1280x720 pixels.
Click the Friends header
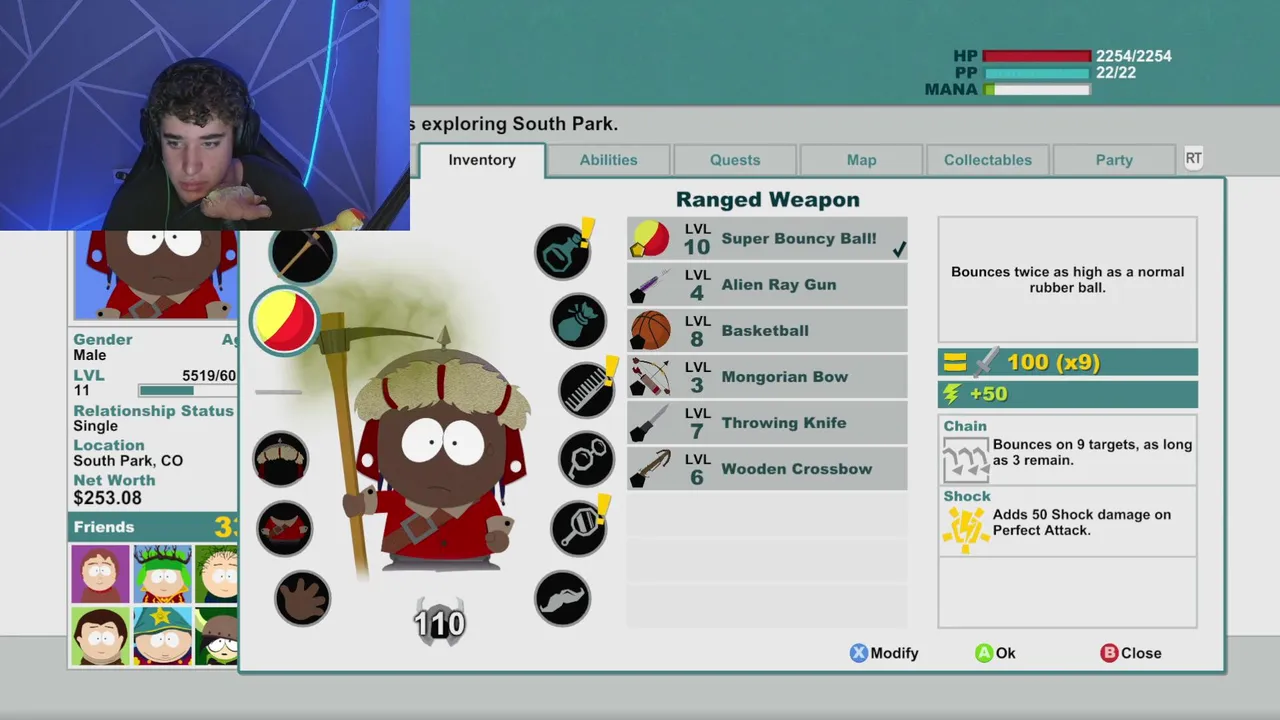[153, 527]
